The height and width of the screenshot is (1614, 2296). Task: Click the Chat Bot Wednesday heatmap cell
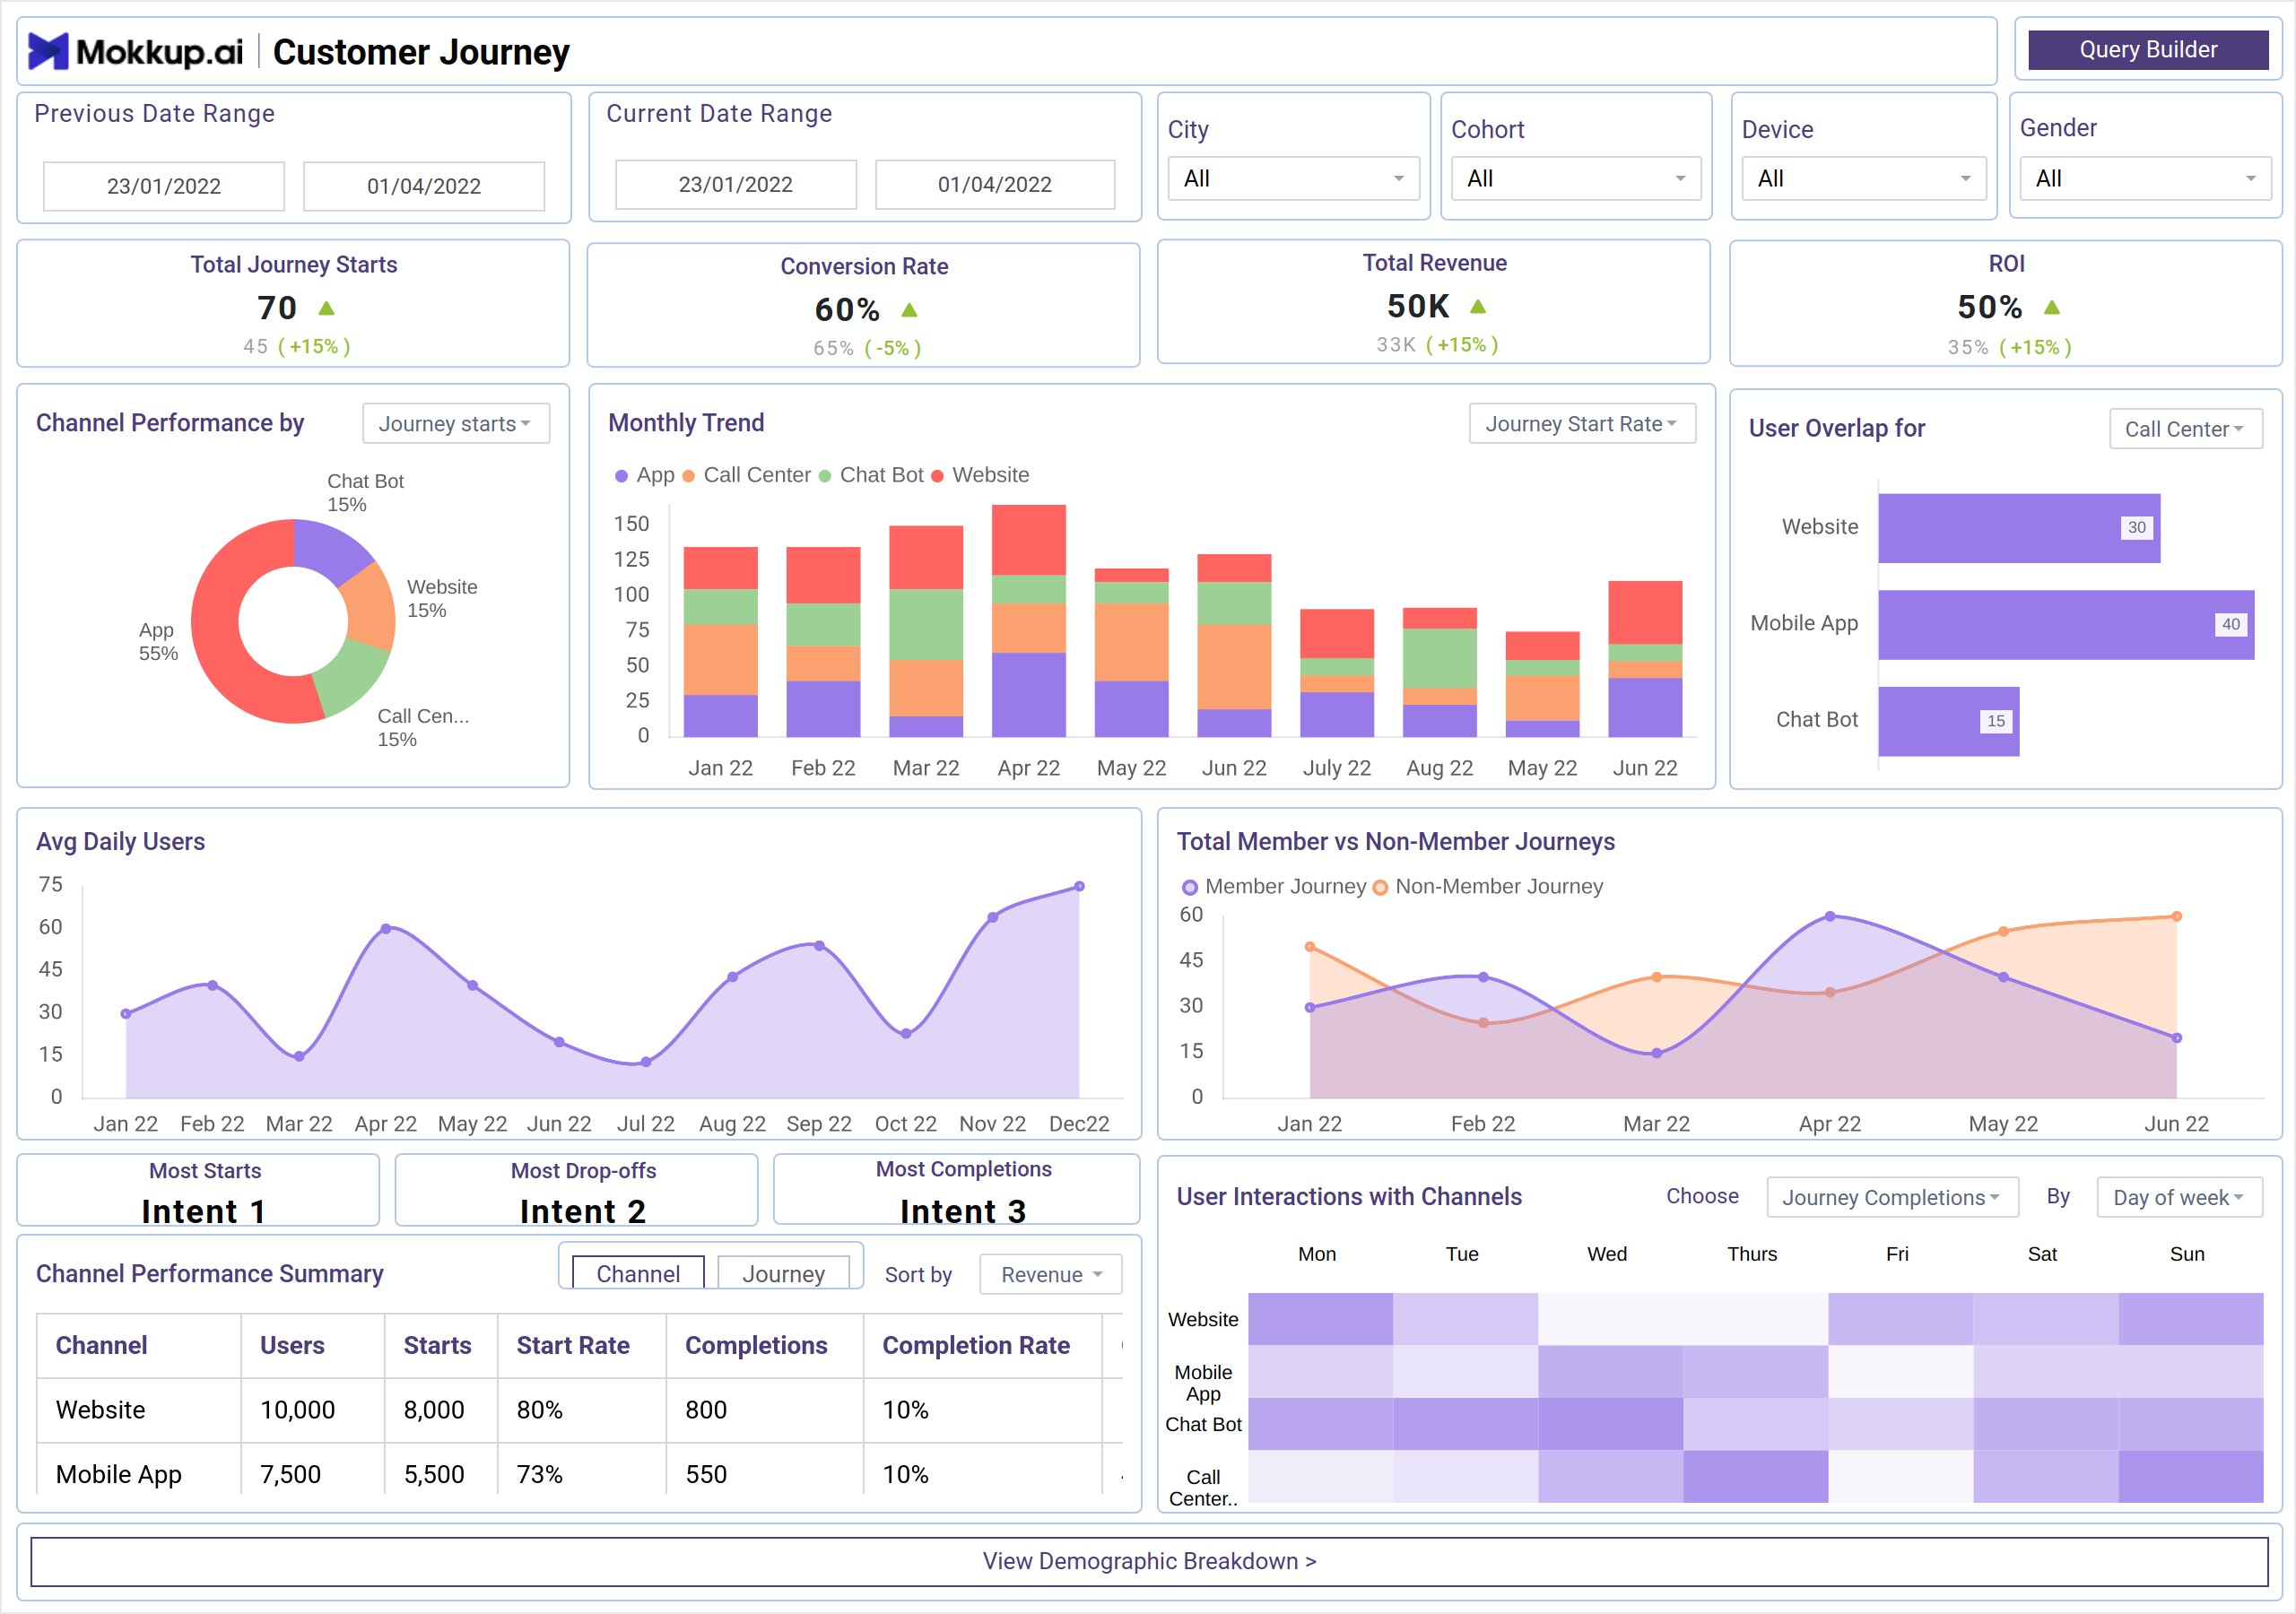pos(1610,1424)
